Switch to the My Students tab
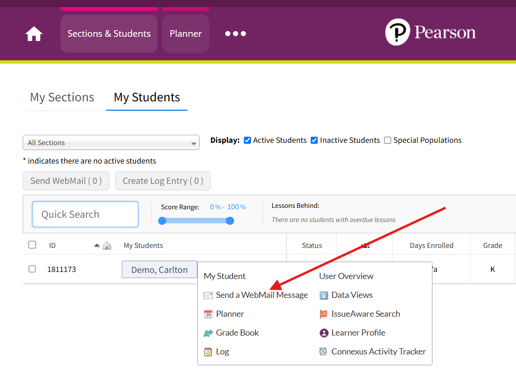516x378 pixels. [x=147, y=97]
